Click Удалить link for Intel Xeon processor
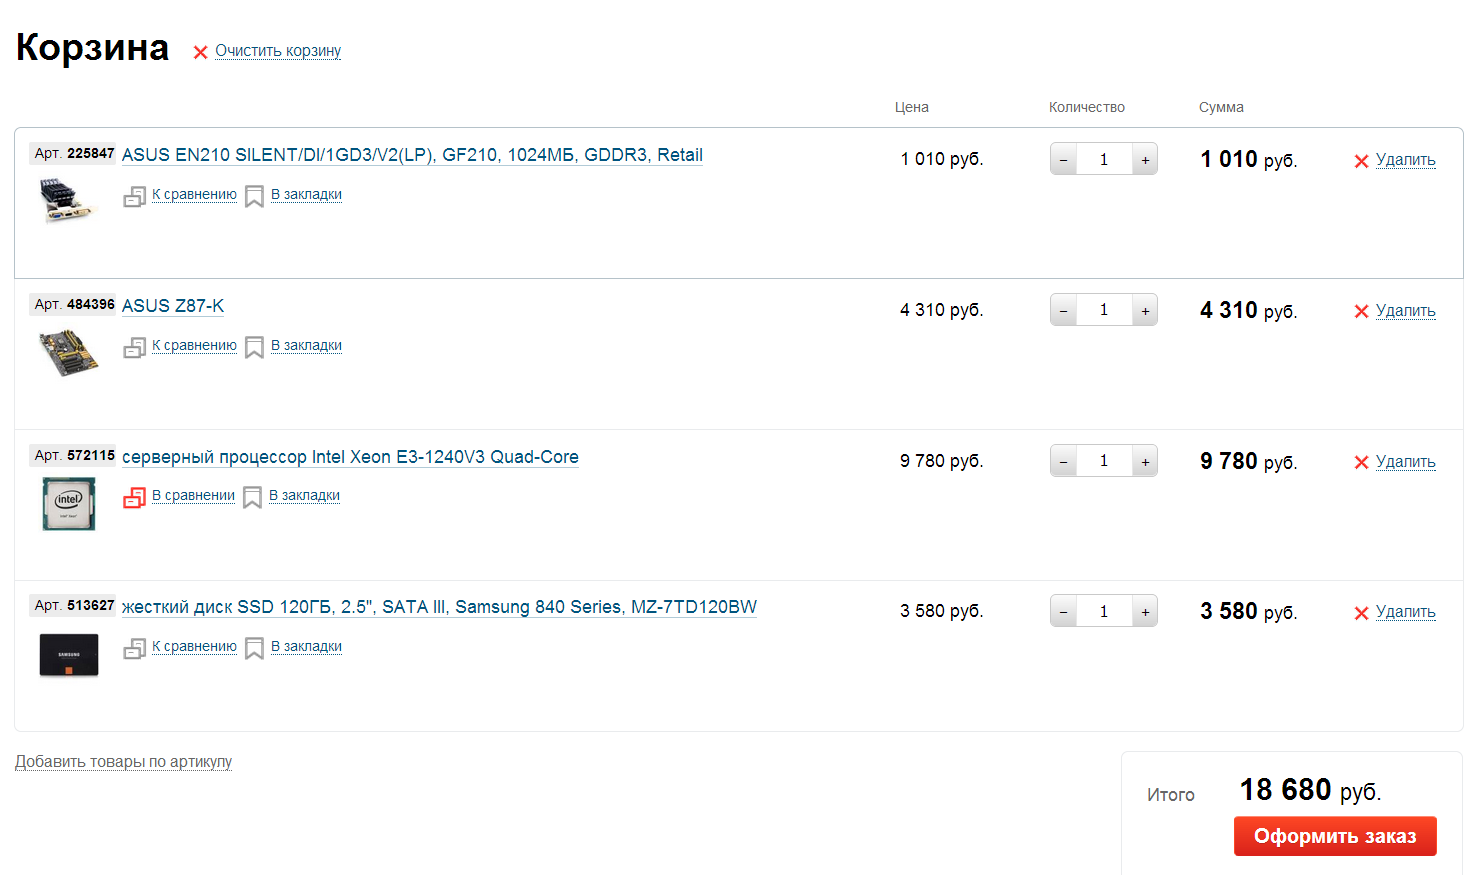This screenshot has height=875, width=1465. tap(1405, 462)
